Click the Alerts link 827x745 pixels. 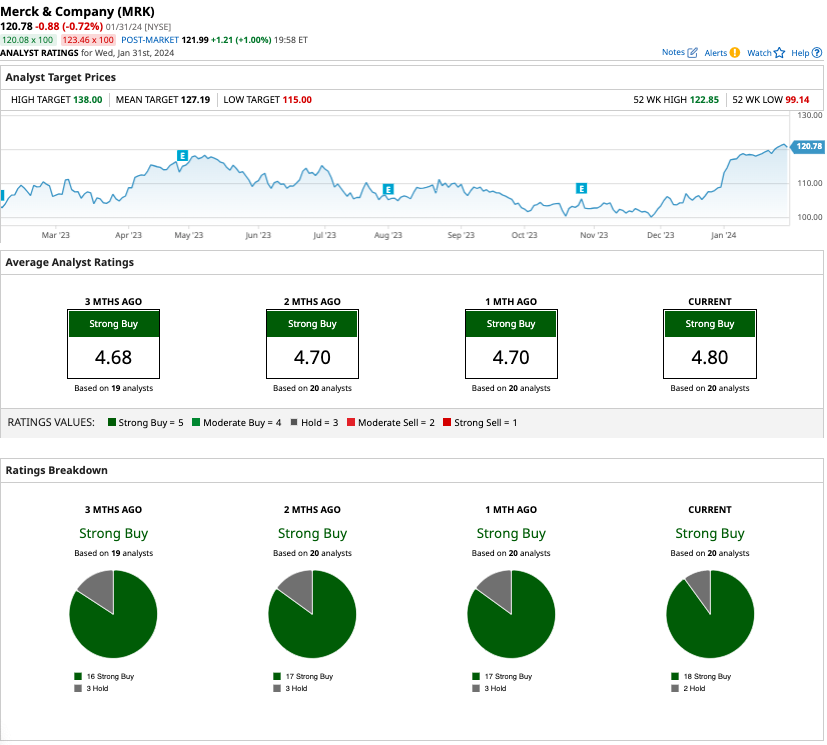point(716,53)
